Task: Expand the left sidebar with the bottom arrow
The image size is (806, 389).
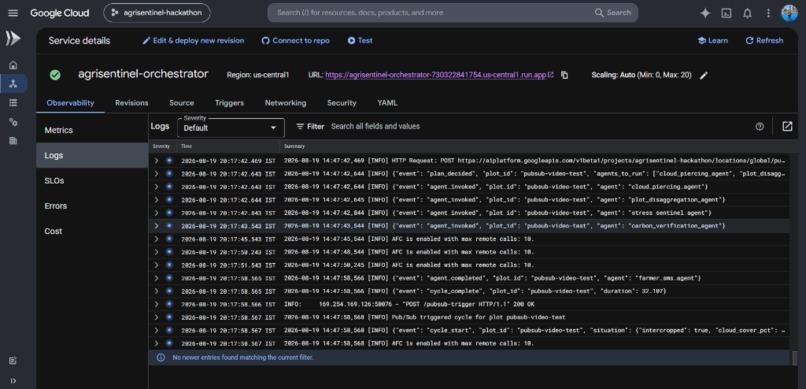Action: click(13, 381)
